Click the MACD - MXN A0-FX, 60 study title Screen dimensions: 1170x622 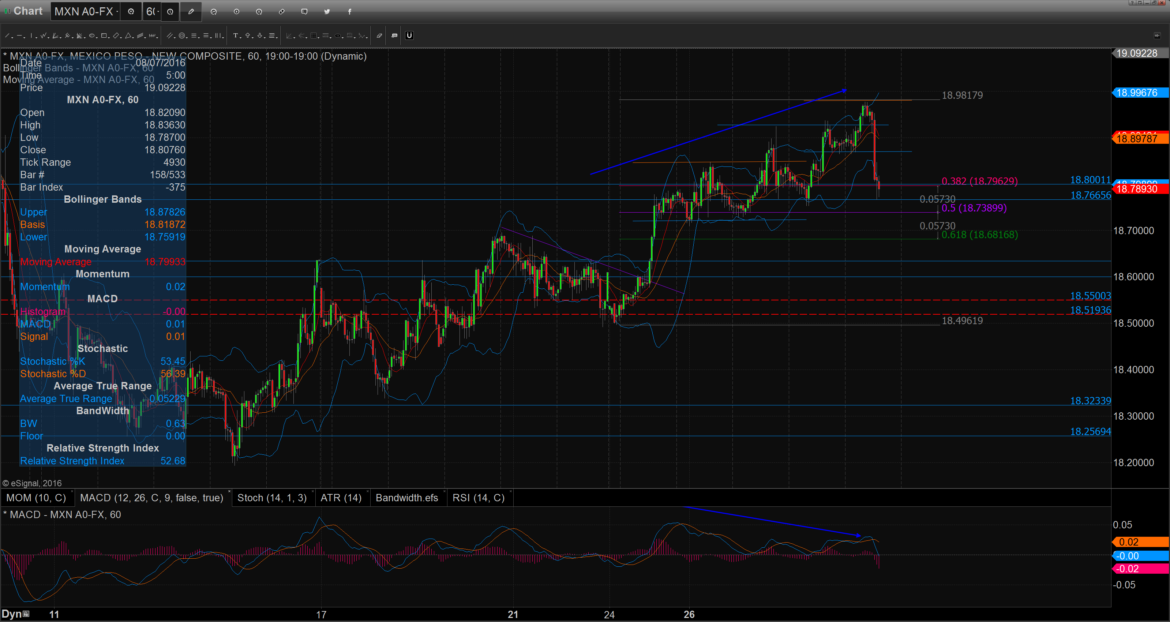click(x=63, y=515)
